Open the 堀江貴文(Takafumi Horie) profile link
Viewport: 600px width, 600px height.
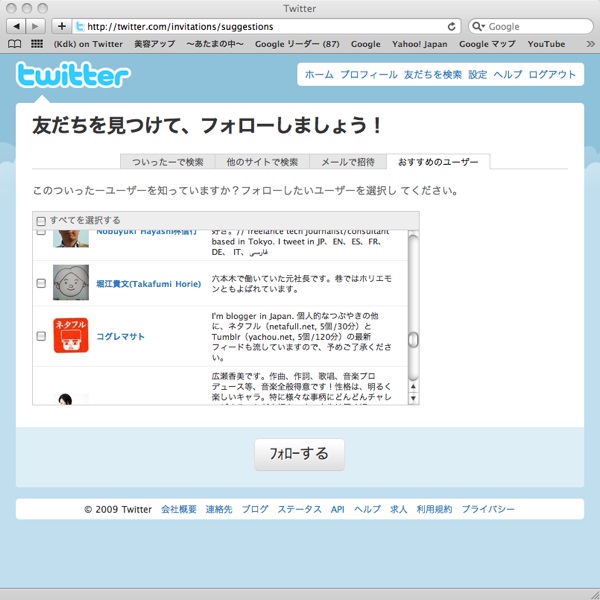pos(148,284)
